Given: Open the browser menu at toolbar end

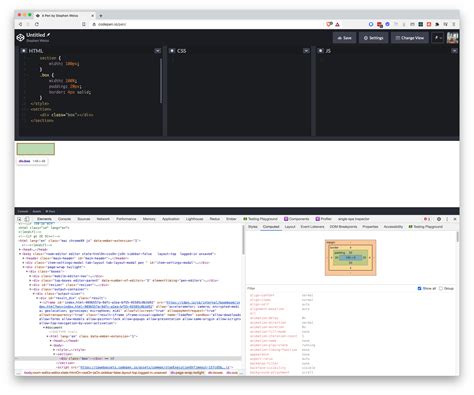Looking at the screenshot, I should point(454,24).
